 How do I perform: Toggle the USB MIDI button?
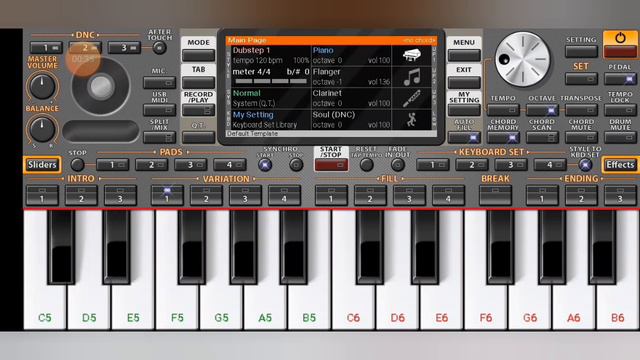[159, 110]
